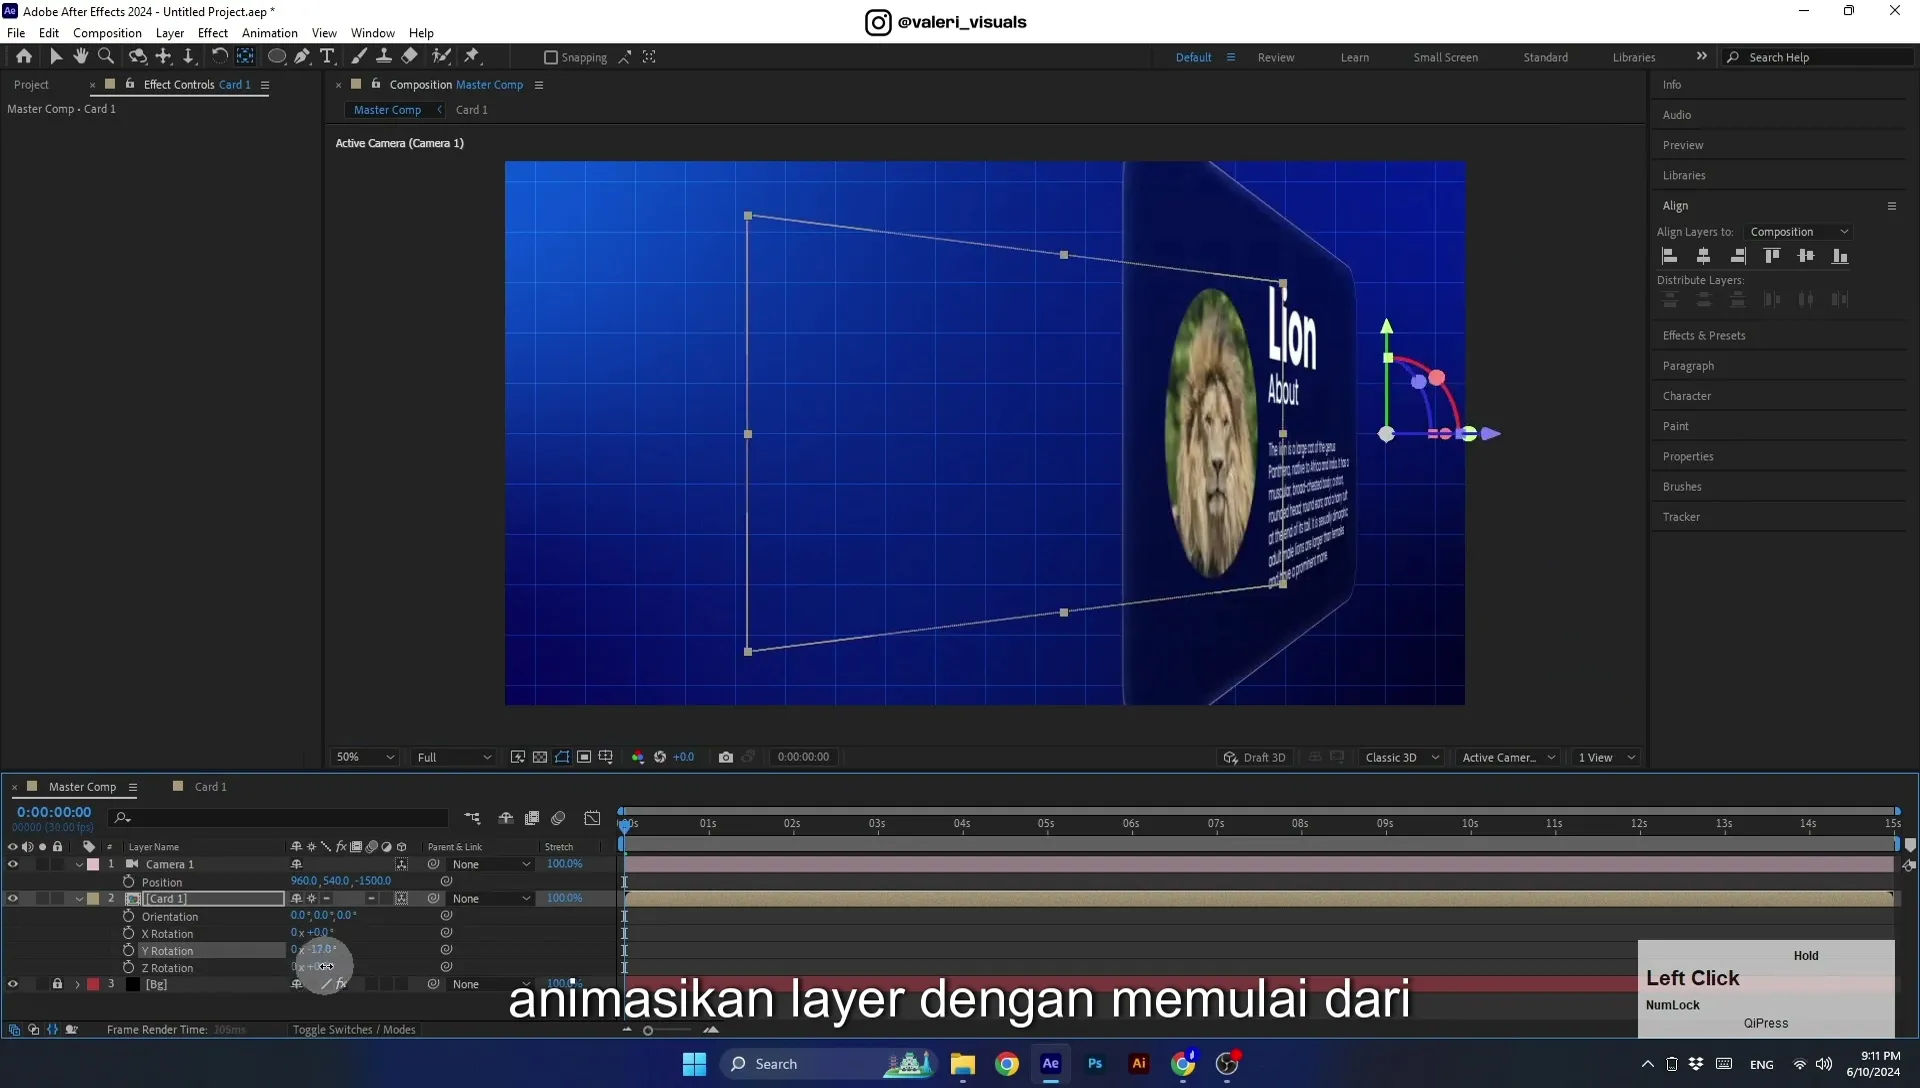Select the Ellipse shape tool
The image size is (1920, 1088).
coord(276,57)
